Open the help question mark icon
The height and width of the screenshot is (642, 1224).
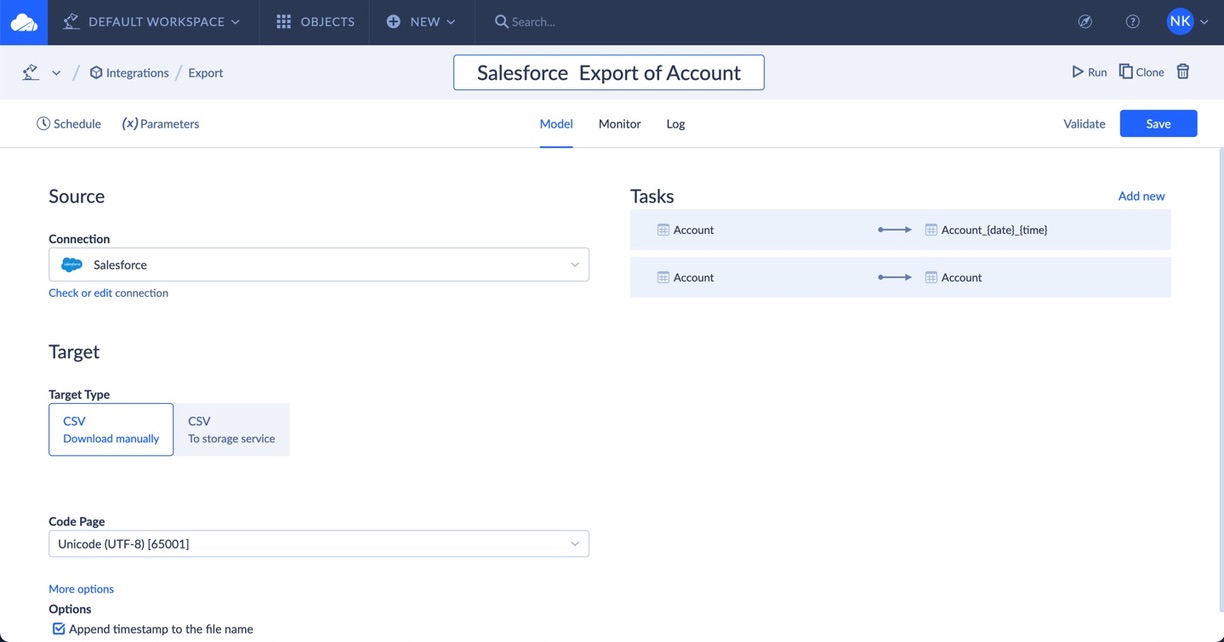[1133, 22]
